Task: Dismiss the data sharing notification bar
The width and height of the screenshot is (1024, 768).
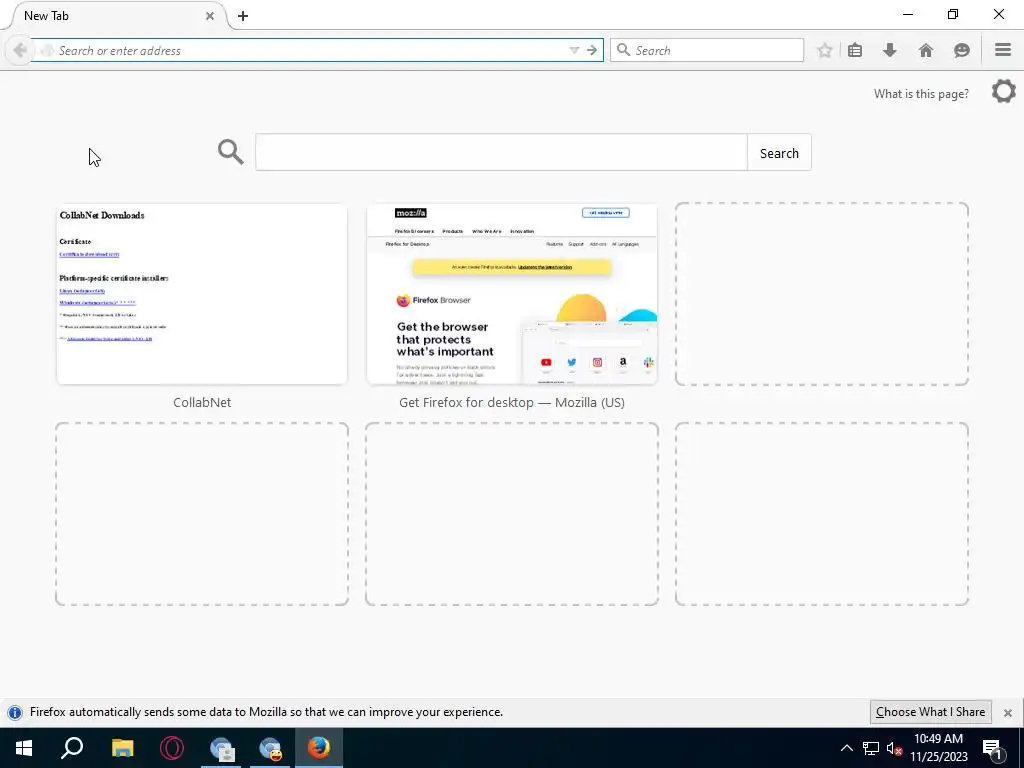Action: click(1008, 712)
